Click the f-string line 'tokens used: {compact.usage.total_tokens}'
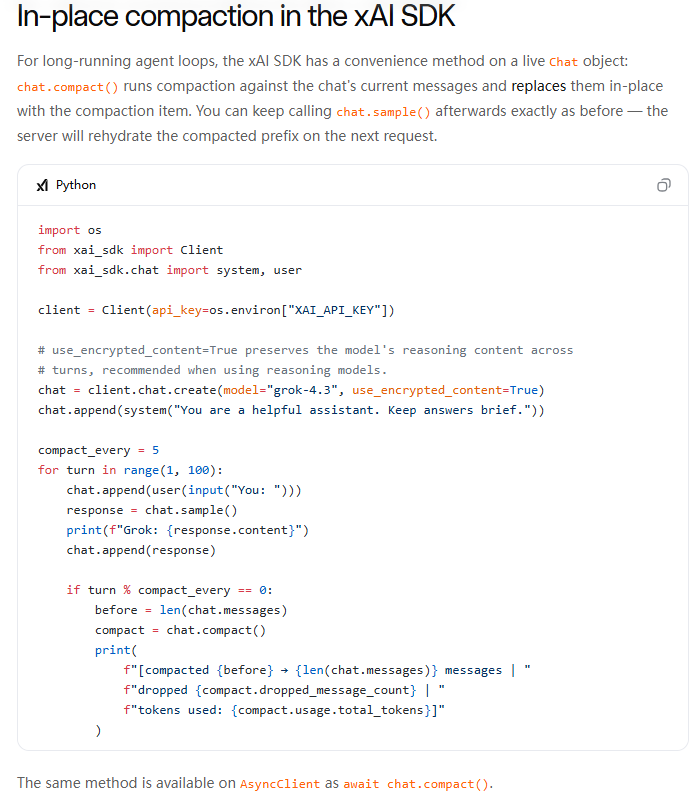The width and height of the screenshot is (693, 796). 284,710
